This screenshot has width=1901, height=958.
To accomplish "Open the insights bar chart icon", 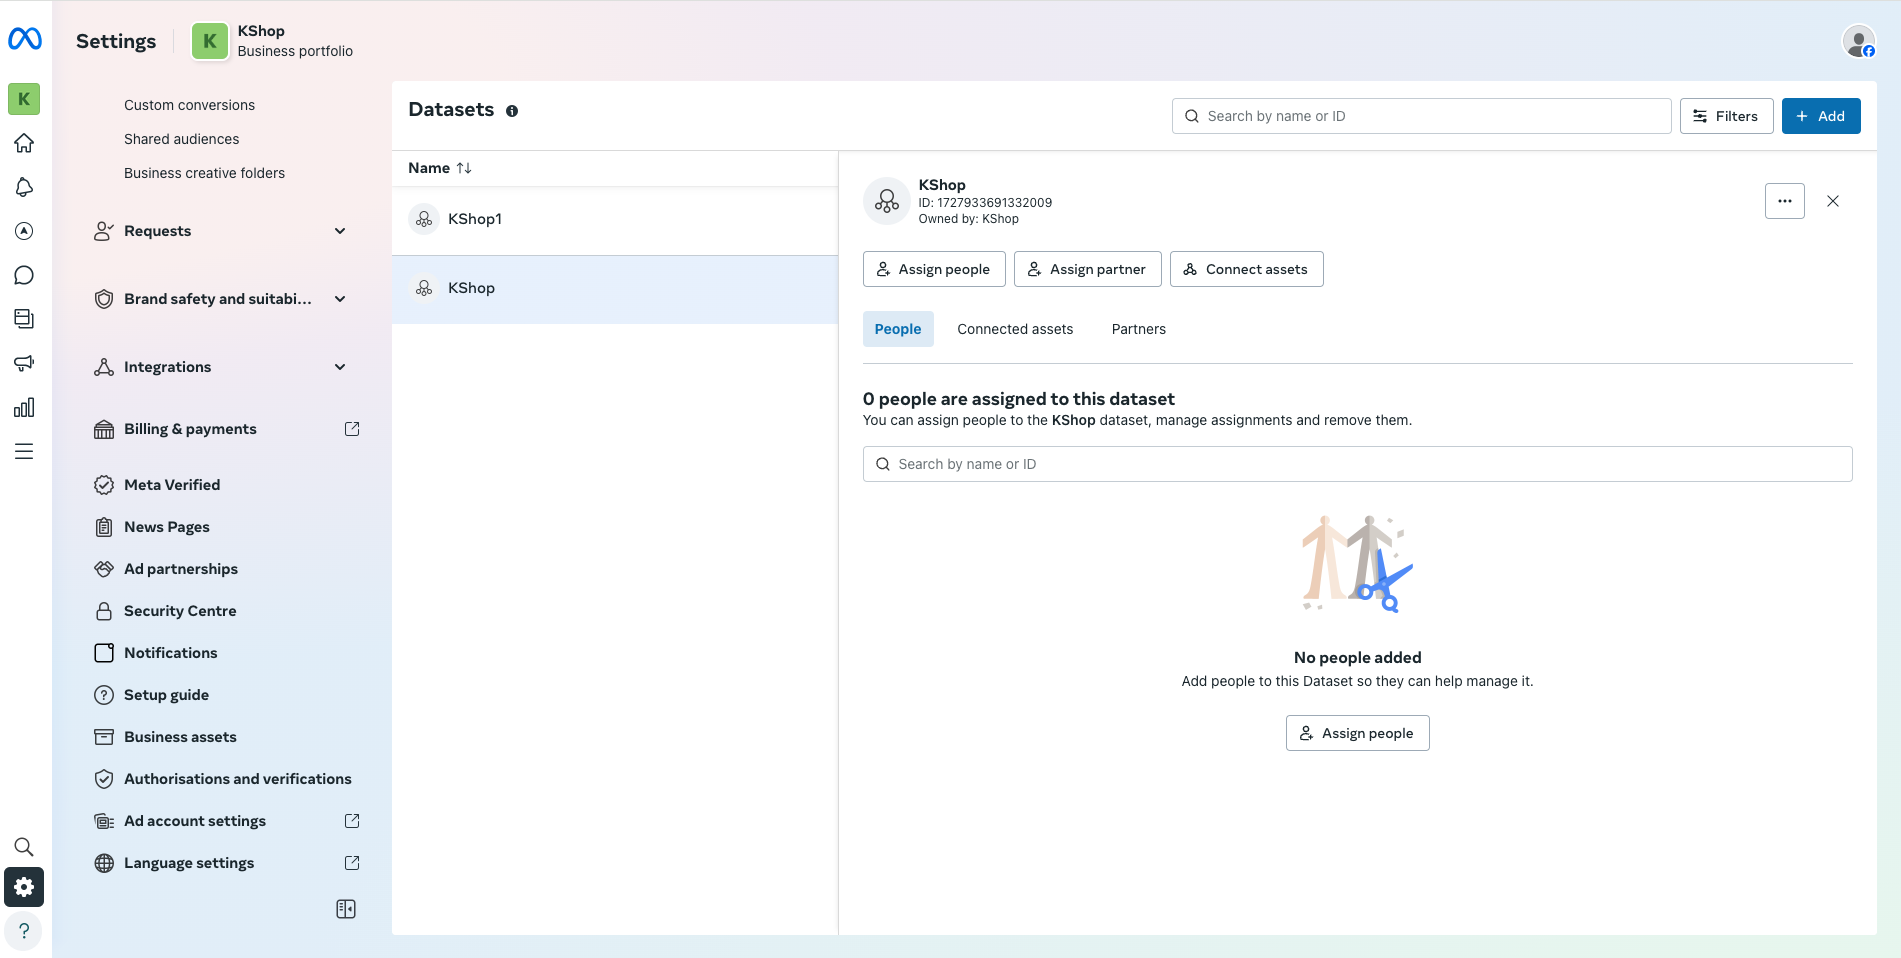I will [x=24, y=407].
